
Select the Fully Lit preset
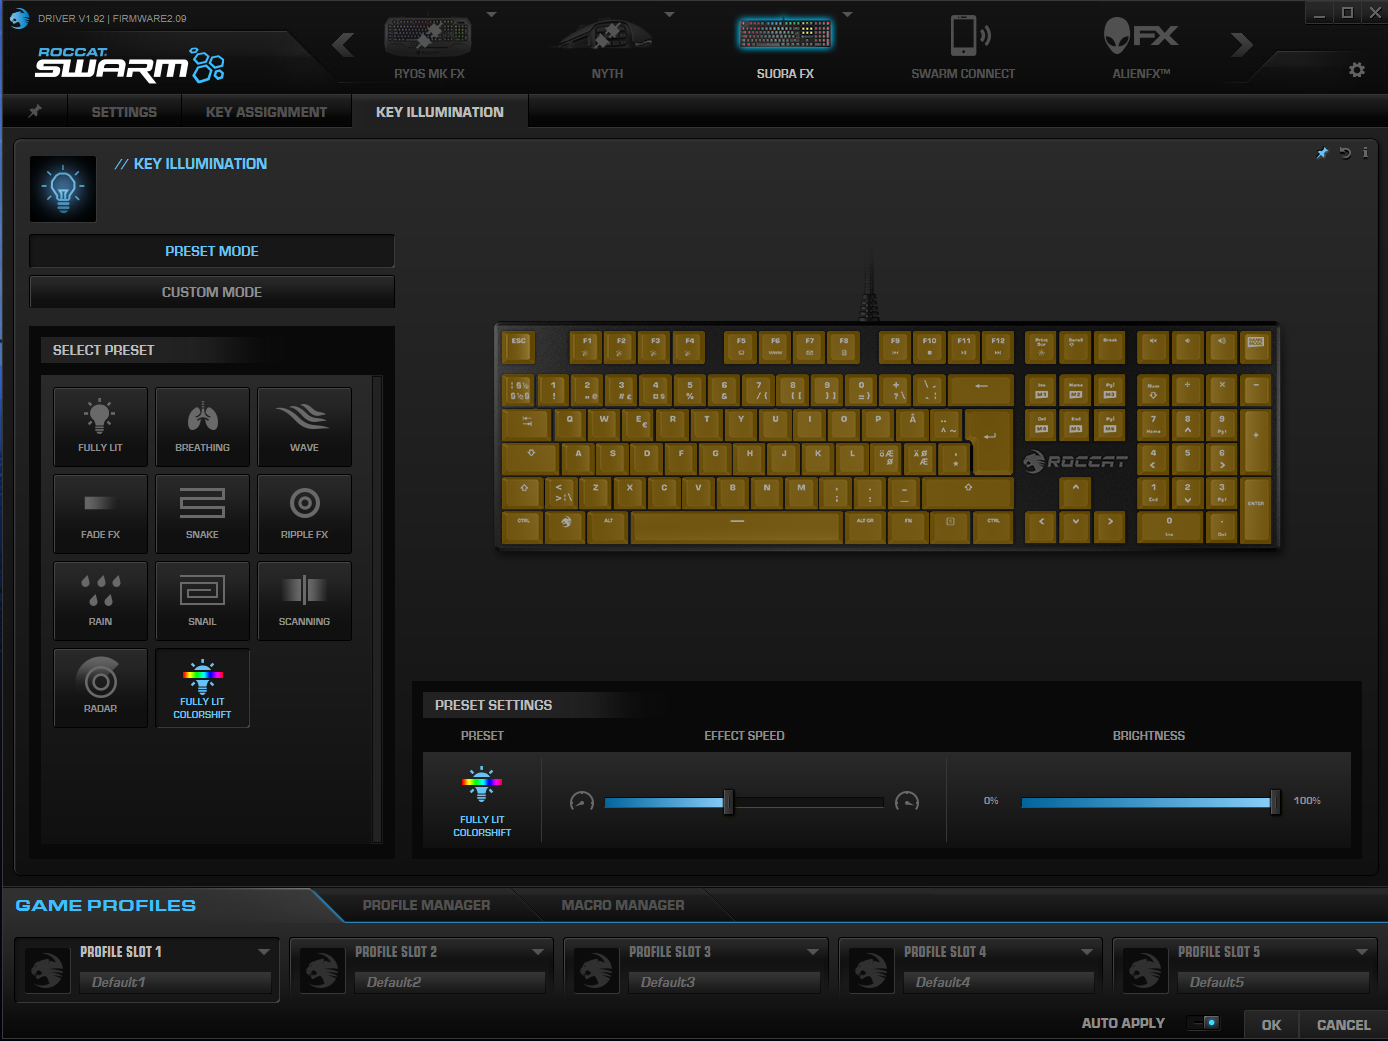[x=100, y=427]
